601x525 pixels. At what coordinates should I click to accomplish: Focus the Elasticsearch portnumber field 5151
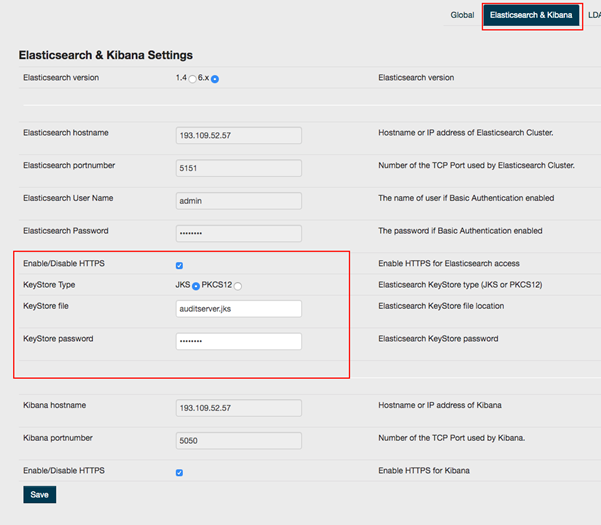point(238,168)
